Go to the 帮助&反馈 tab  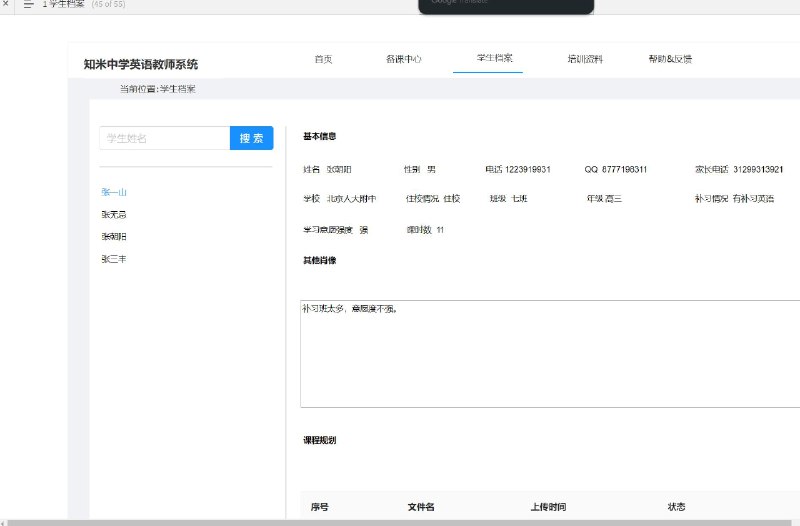point(670,59)
